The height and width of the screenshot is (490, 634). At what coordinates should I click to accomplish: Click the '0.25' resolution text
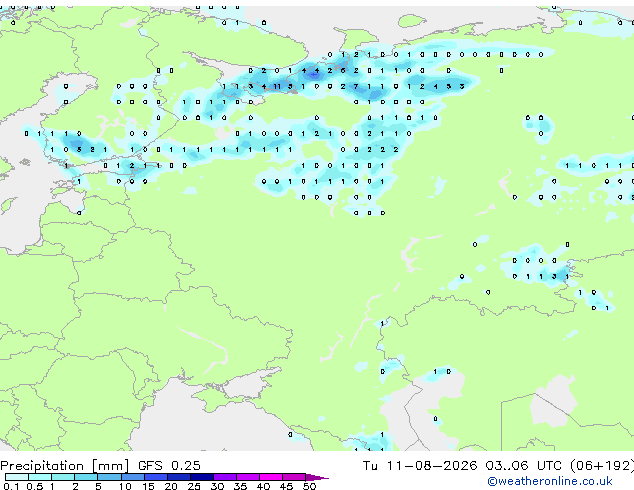pyautogui.click(x=186, y=466)
